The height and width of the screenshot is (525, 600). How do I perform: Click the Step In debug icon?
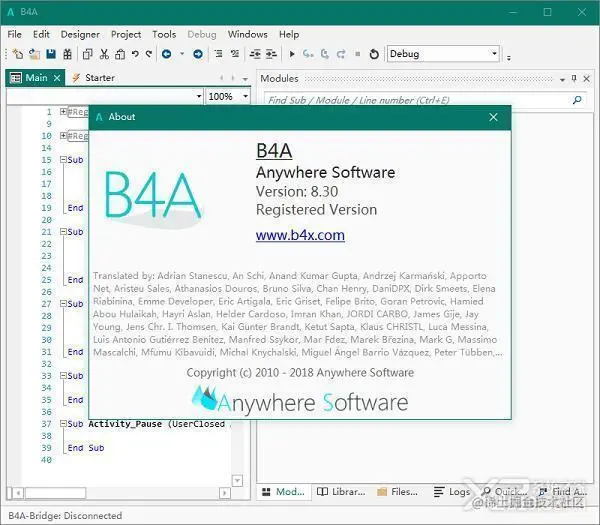tap(308, 54)
